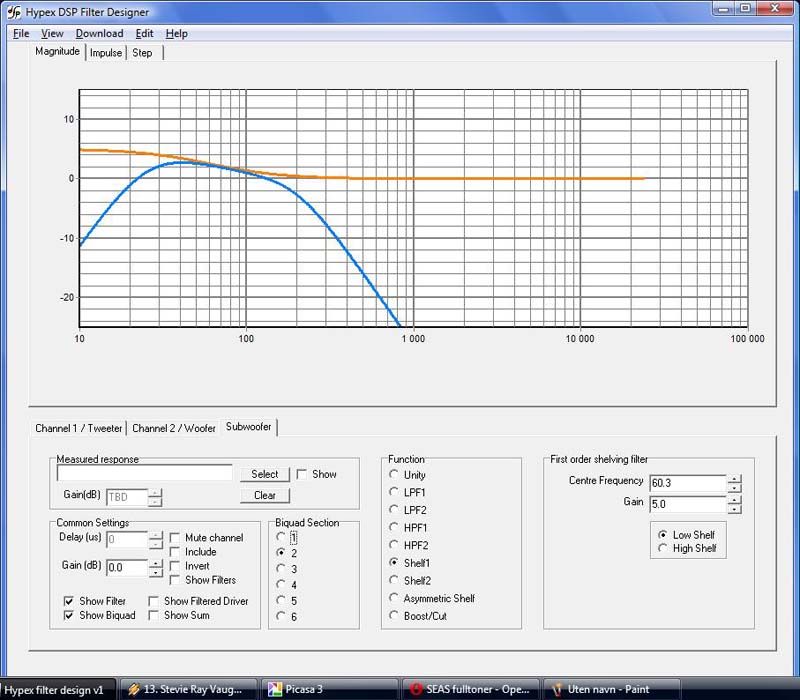The image size is (800, 700).
Task: Decrease Delay (us) with down arrow
Action: [155, 544]
